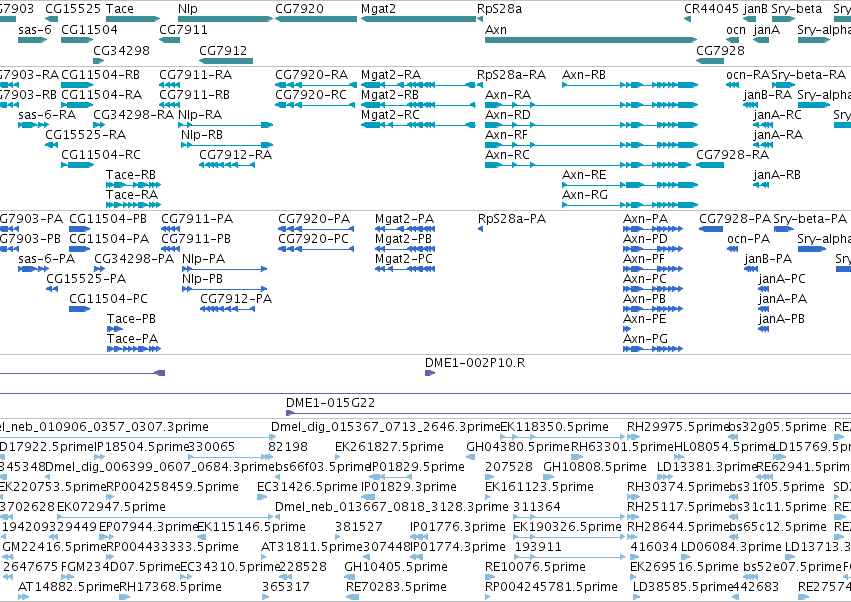851x602 pixels.
Task: Select the RE10076.5prime EST label
Action: (535, 567)
